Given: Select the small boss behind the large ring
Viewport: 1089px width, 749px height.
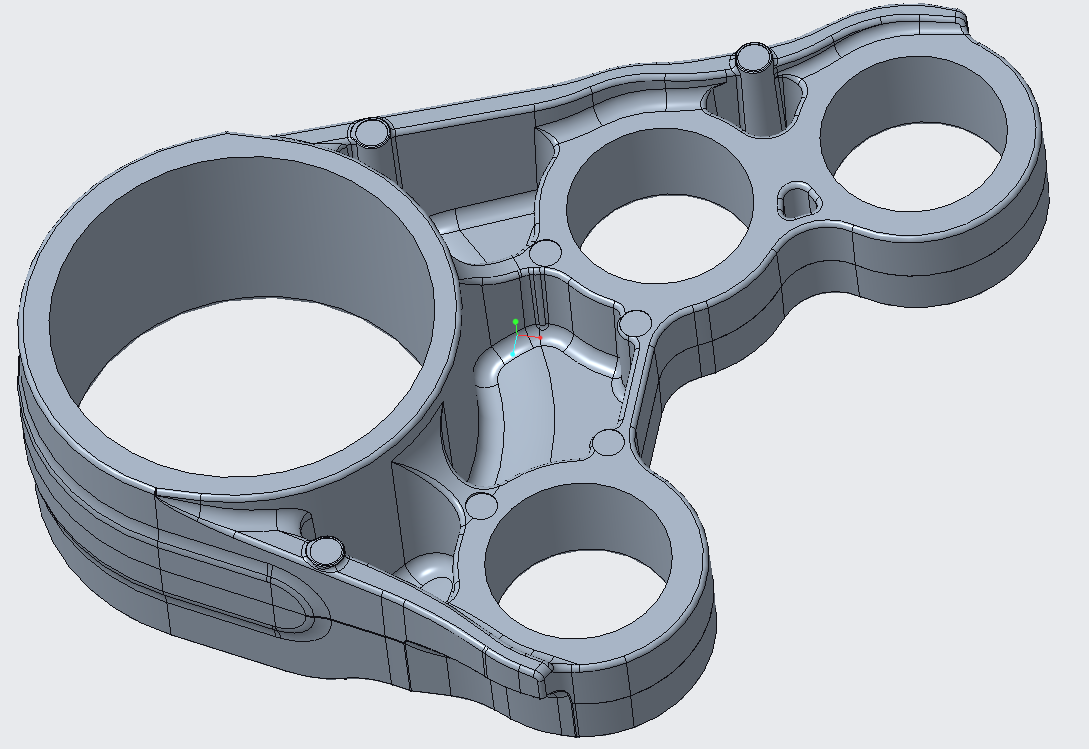Looking at the screenshot, I should (x=371, y=132).
